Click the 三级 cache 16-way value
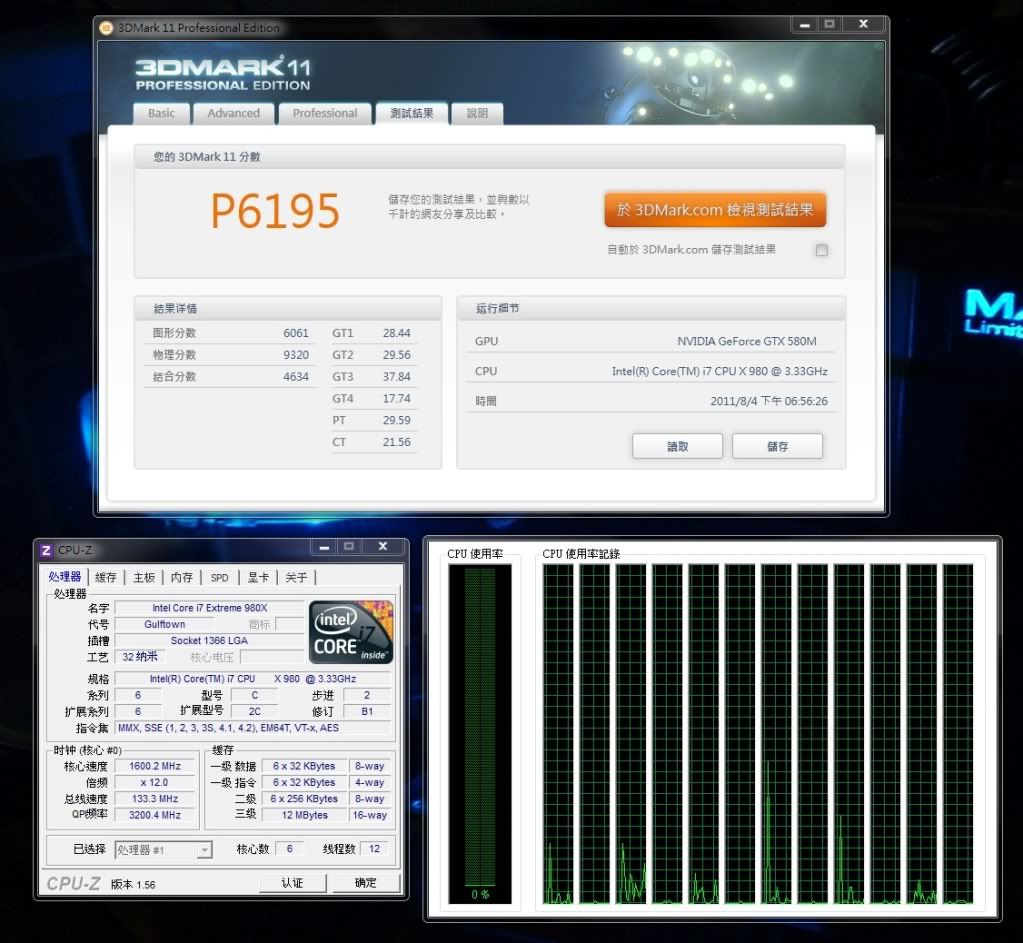This screenshot has width=1023, height=943. pos(369,815)
